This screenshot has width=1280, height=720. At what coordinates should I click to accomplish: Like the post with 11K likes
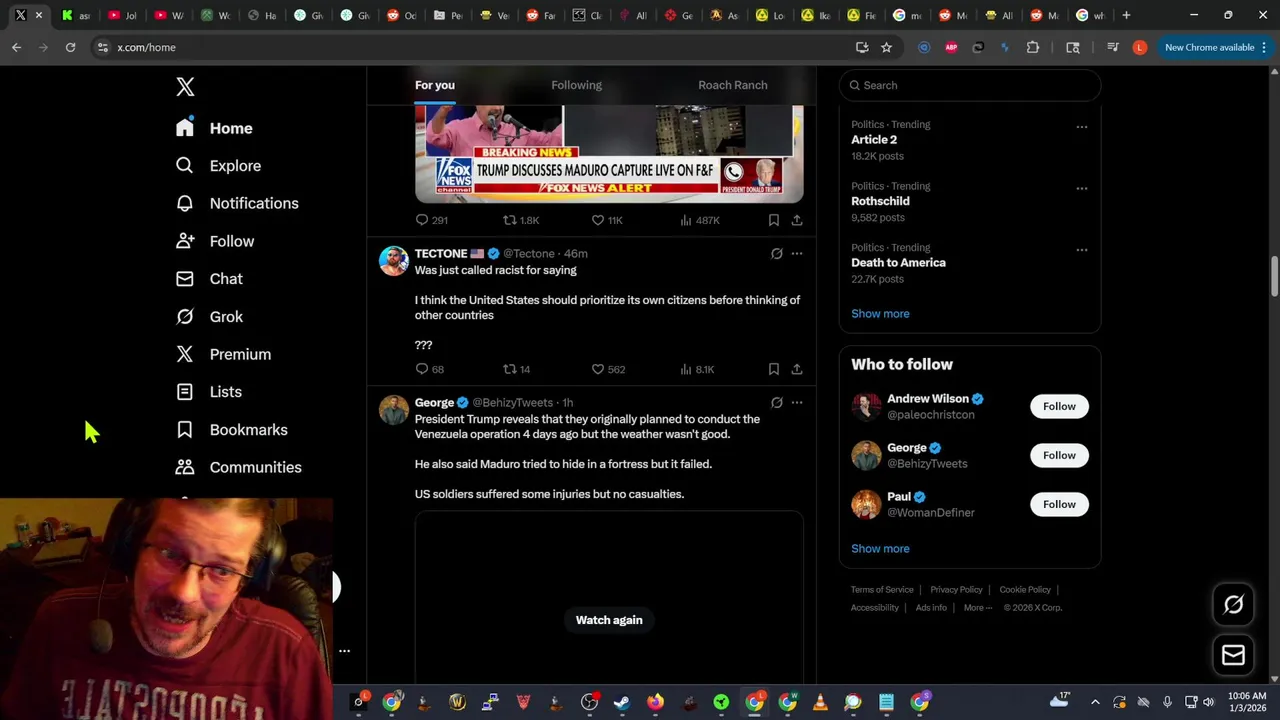point(607,220)
